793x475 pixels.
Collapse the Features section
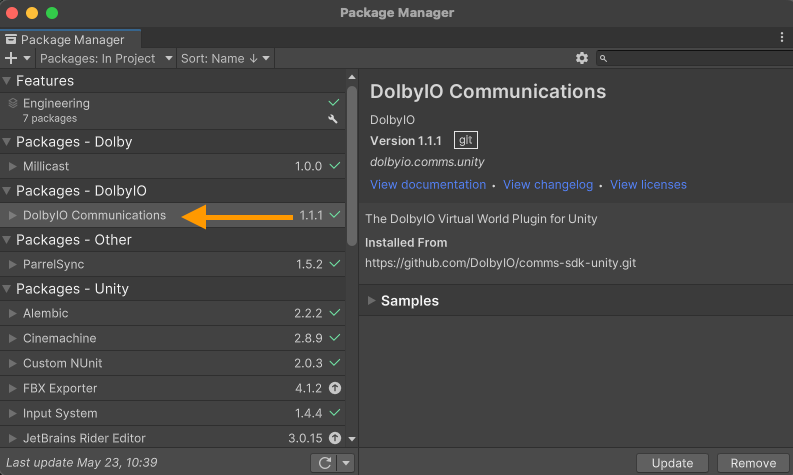tap(7, 80)
